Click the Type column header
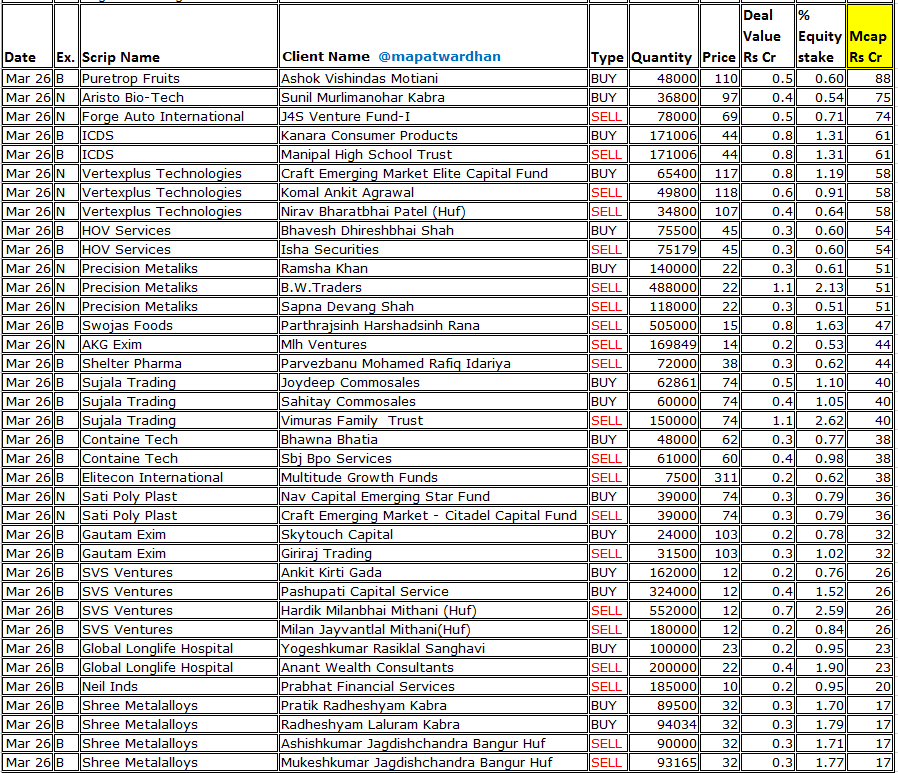898x773 pixels. pyautogui.click(x=608, y=37)
